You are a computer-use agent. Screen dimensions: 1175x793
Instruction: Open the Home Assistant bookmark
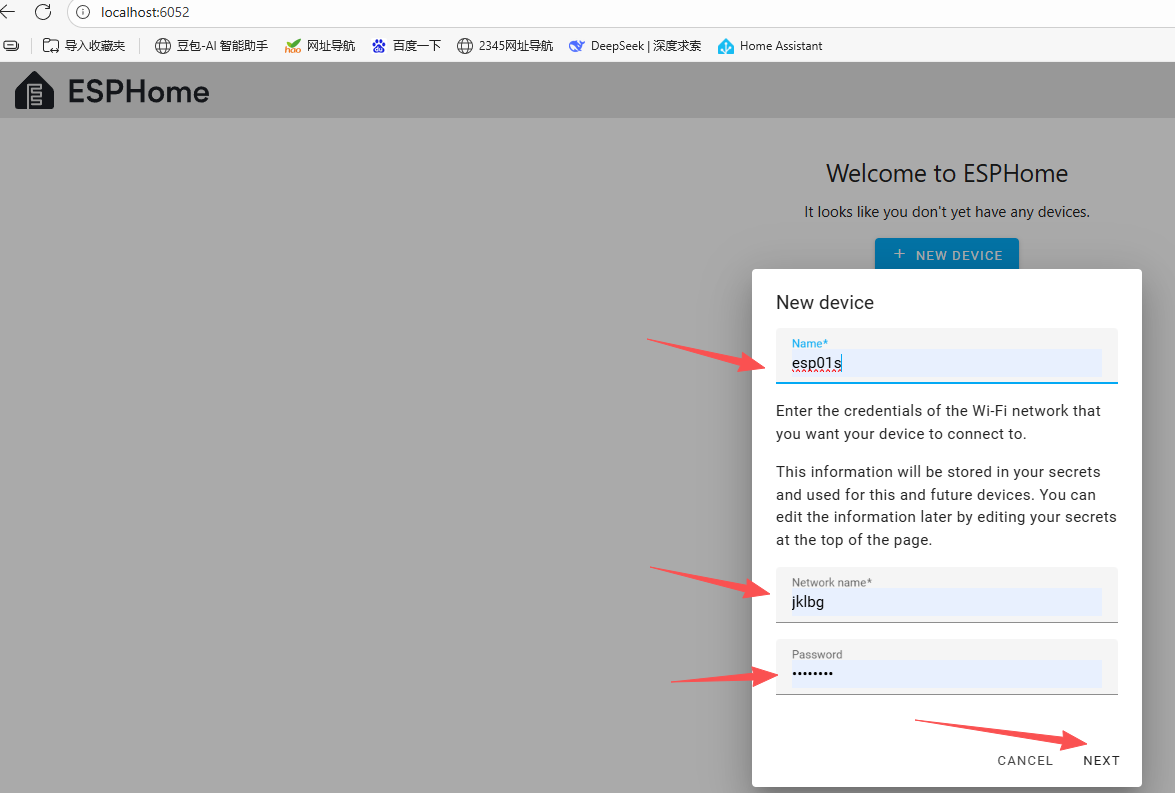(770, 46)
